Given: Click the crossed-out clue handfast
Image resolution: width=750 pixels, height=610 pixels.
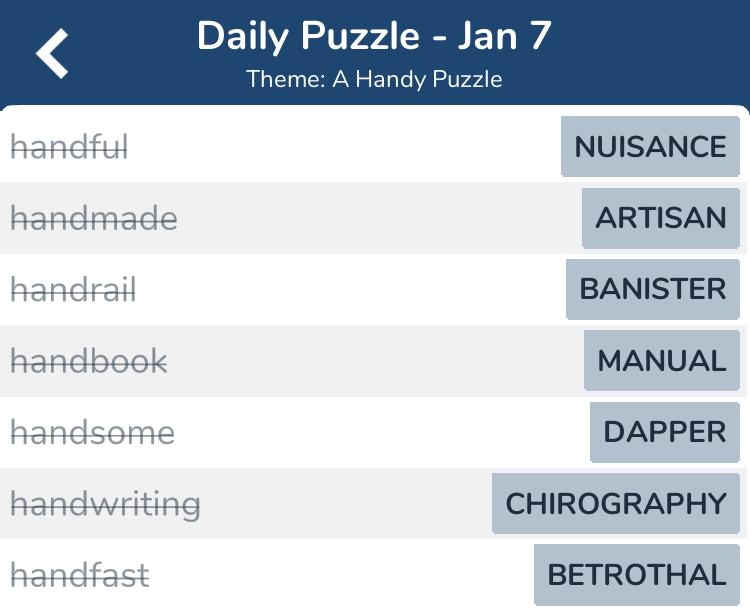Looking at the screenshot, I should coord(80,575).
